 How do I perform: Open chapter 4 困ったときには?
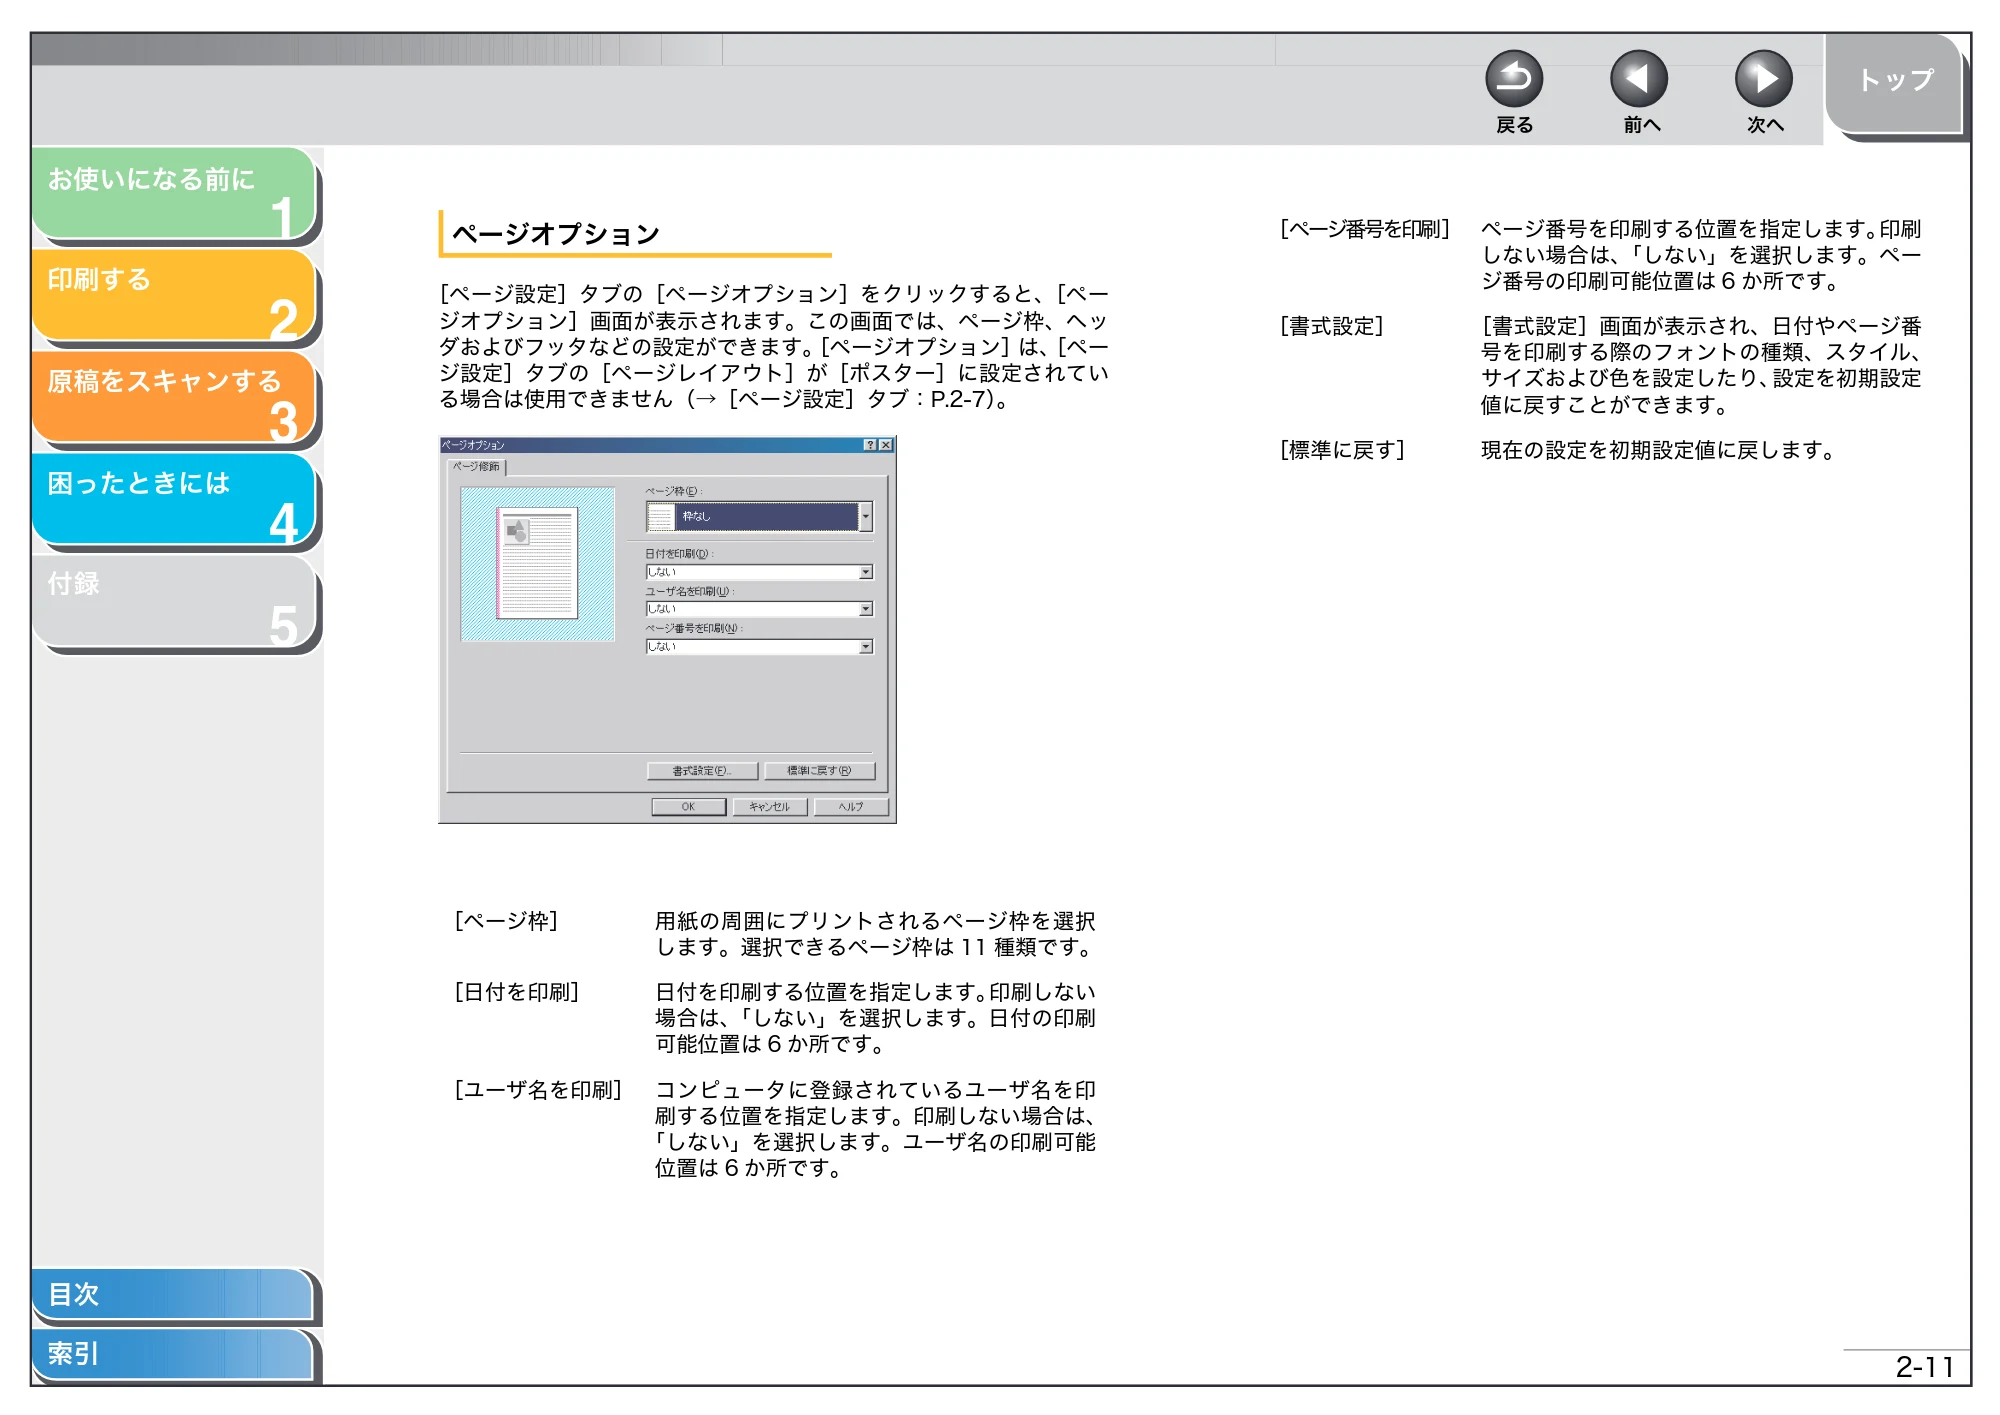click(x=174, y=500)
